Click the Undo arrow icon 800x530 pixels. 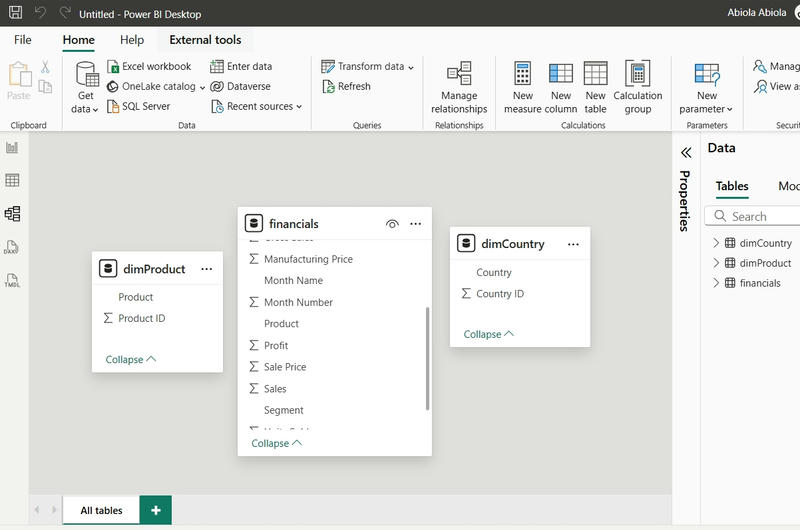click(x=40, y=12)
